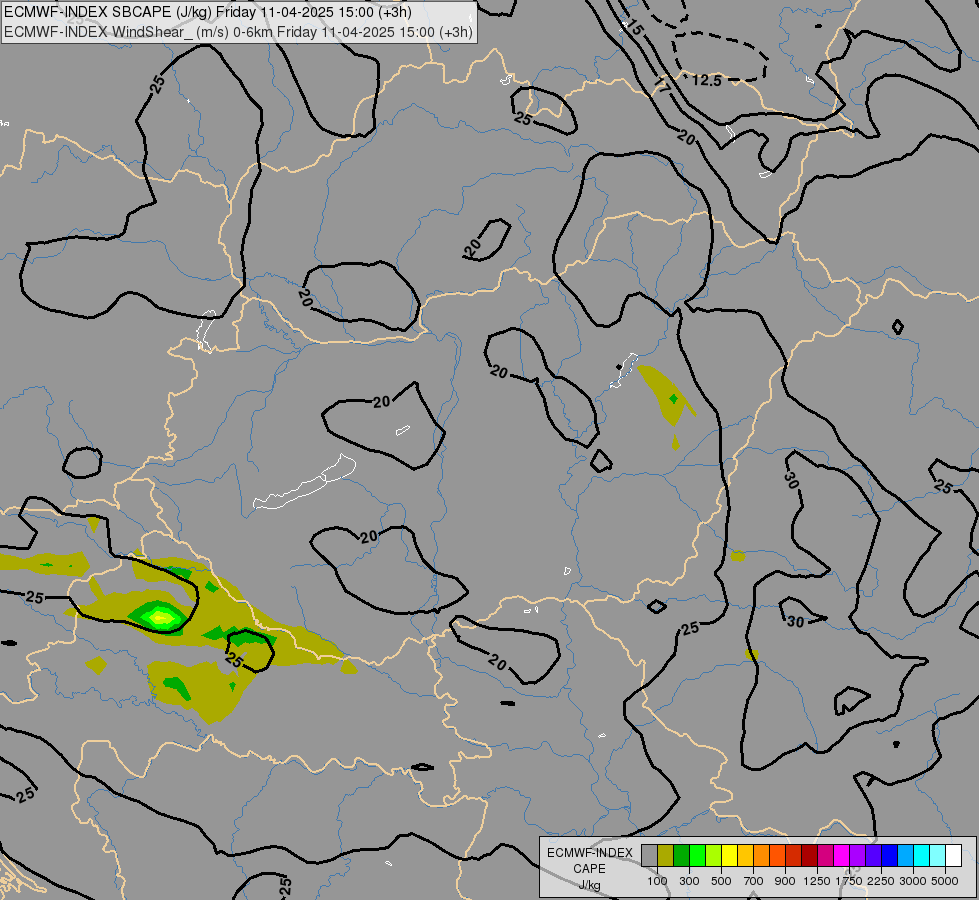This screenshot has height=900, width=979.
Task: Choose the chartreuse yellow-green legend swatch
Action: point(714,855)
